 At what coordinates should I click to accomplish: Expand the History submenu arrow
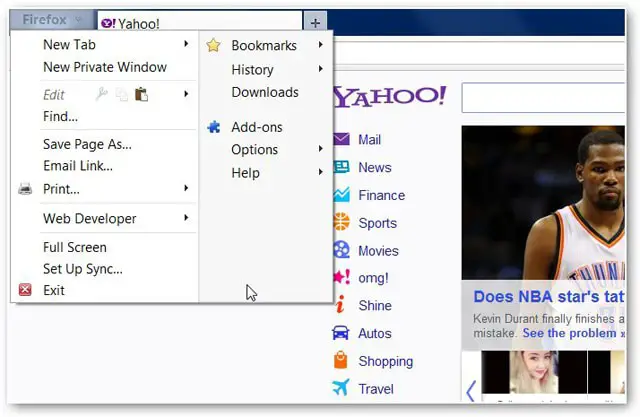click(321, 69)
